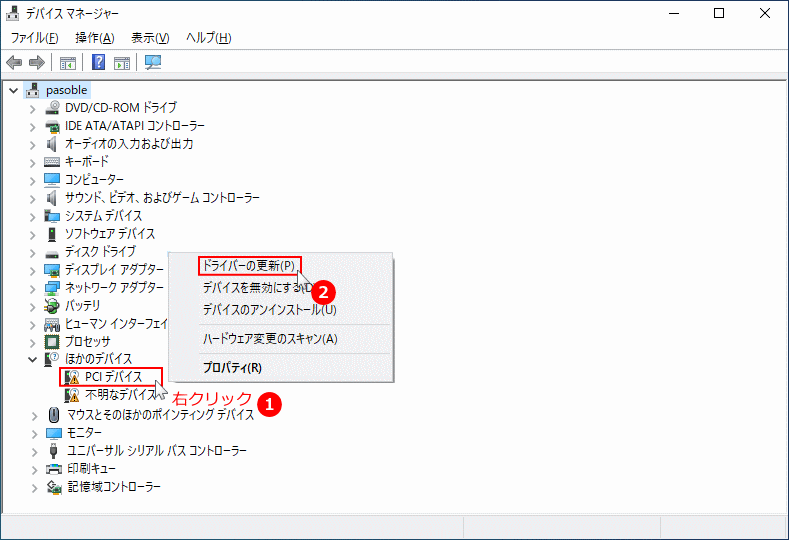
Task: Click the プロセッサ chip icon
Action: coord(52,342)
